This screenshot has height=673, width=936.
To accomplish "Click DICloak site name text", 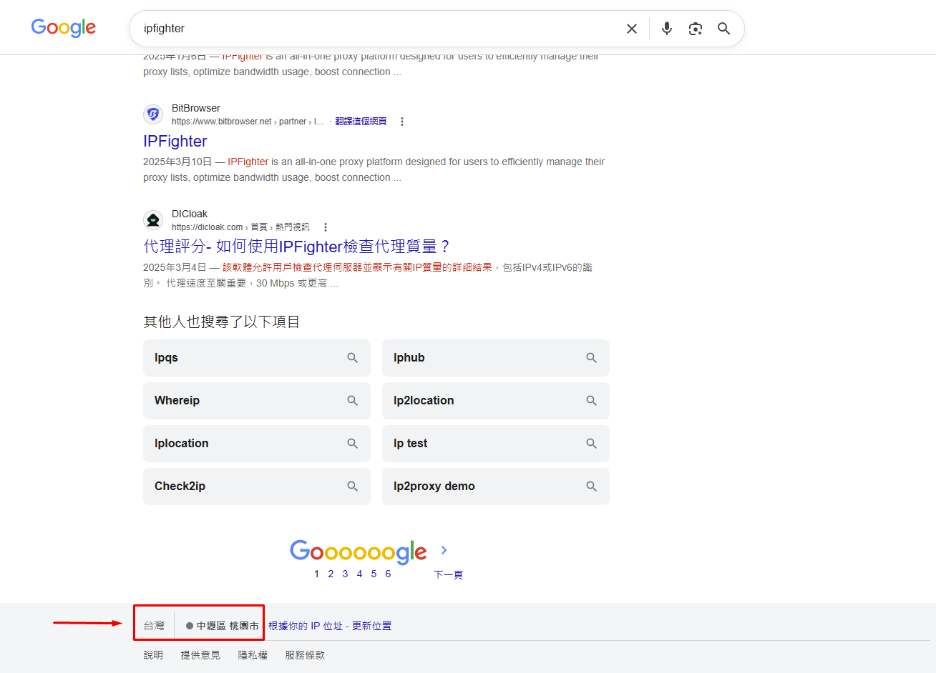I will coord(189,214).
